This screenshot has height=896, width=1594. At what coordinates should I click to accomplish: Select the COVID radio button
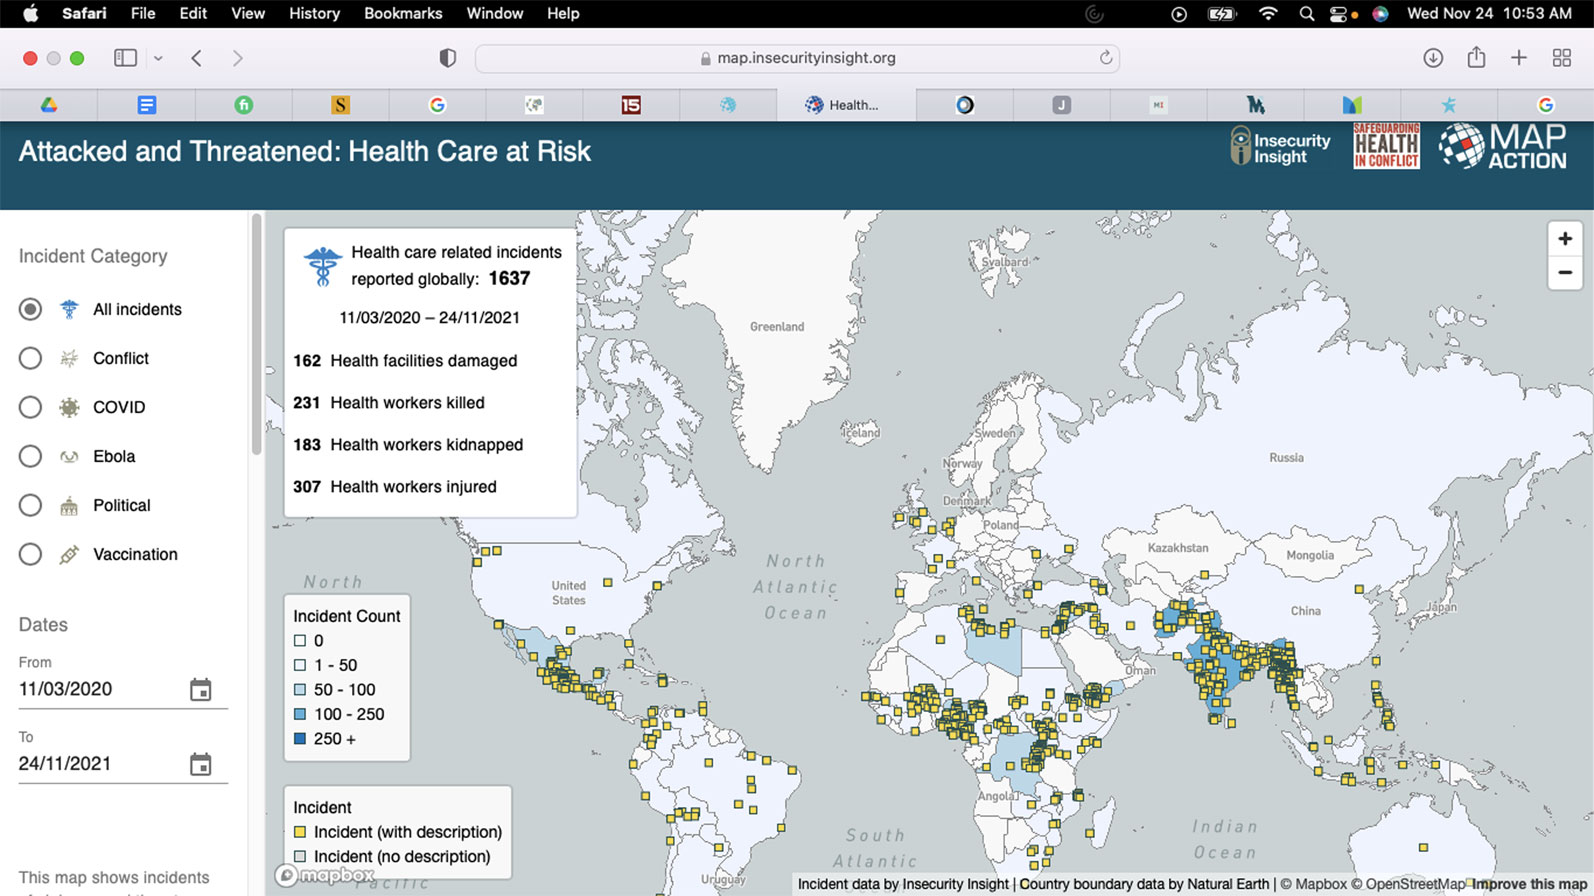click(30, 407)
